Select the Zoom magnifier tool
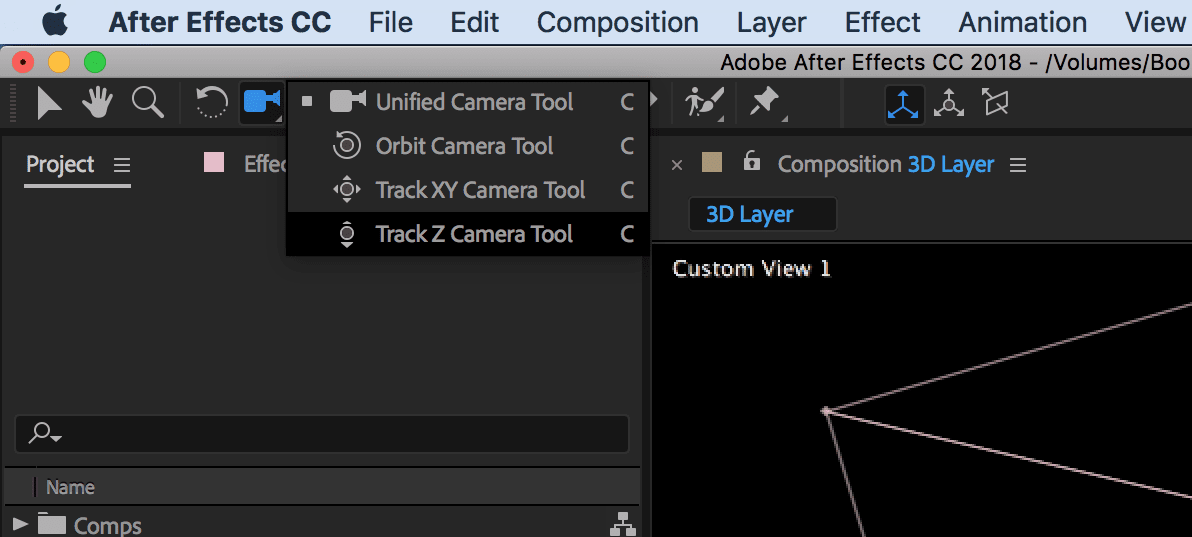Viewport: 1192px width, 537px height. coord(147,102)
